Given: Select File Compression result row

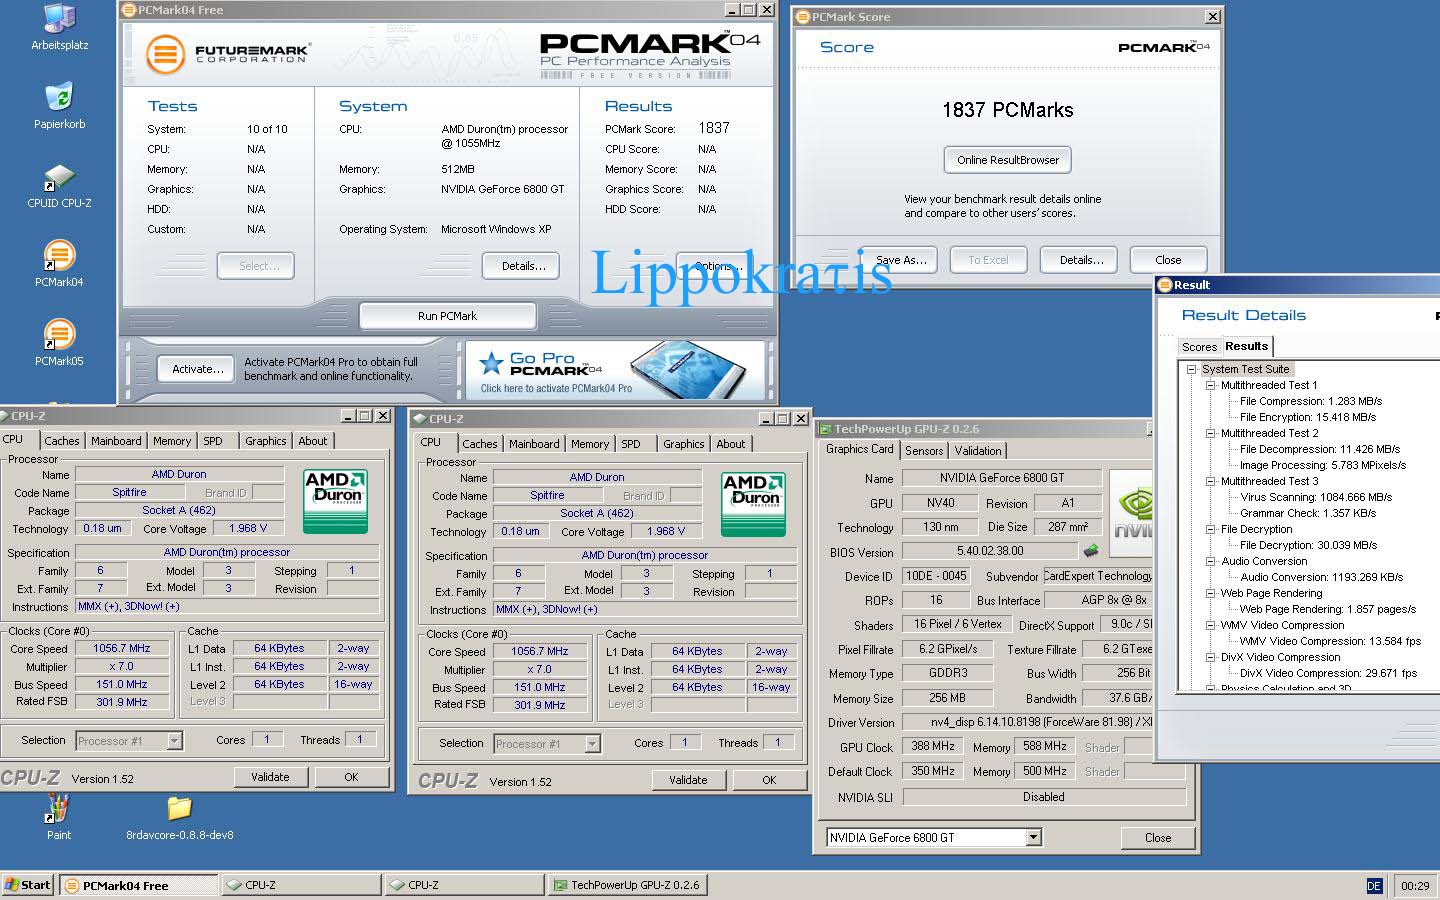Looking at the screenshot, I should point(1311,401).
